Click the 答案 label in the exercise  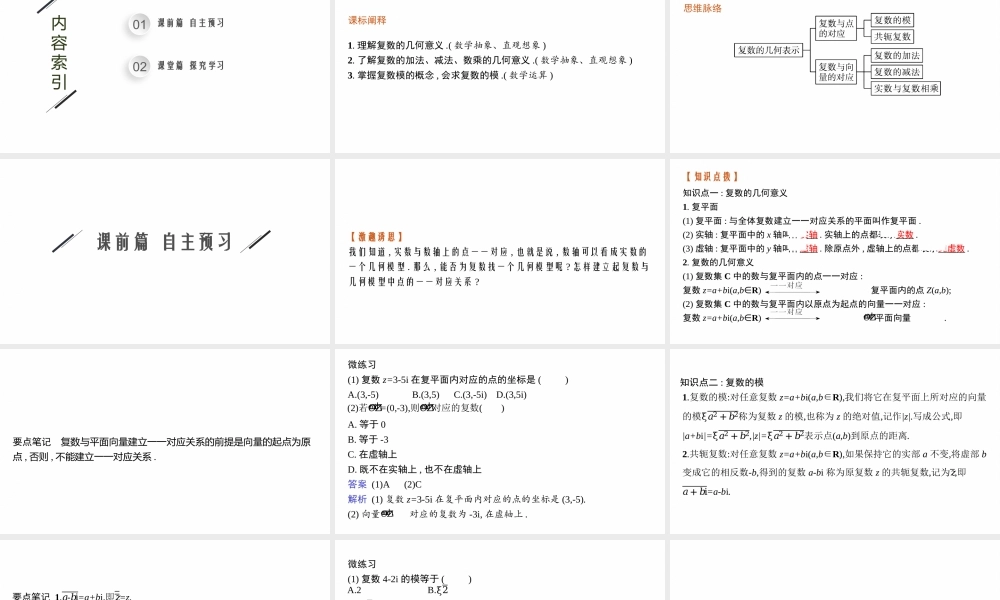click(x=356, y=485)
